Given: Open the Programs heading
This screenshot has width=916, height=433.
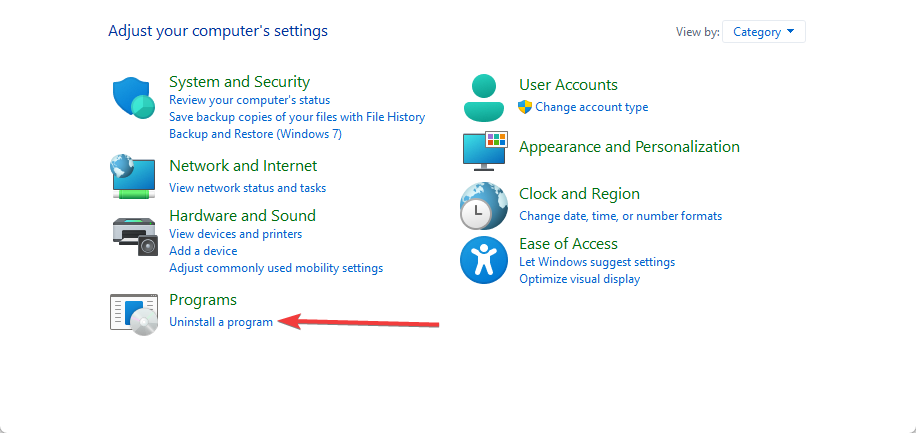Looking at the screenshot, I should pyautogui.click(x=203, y=300).
